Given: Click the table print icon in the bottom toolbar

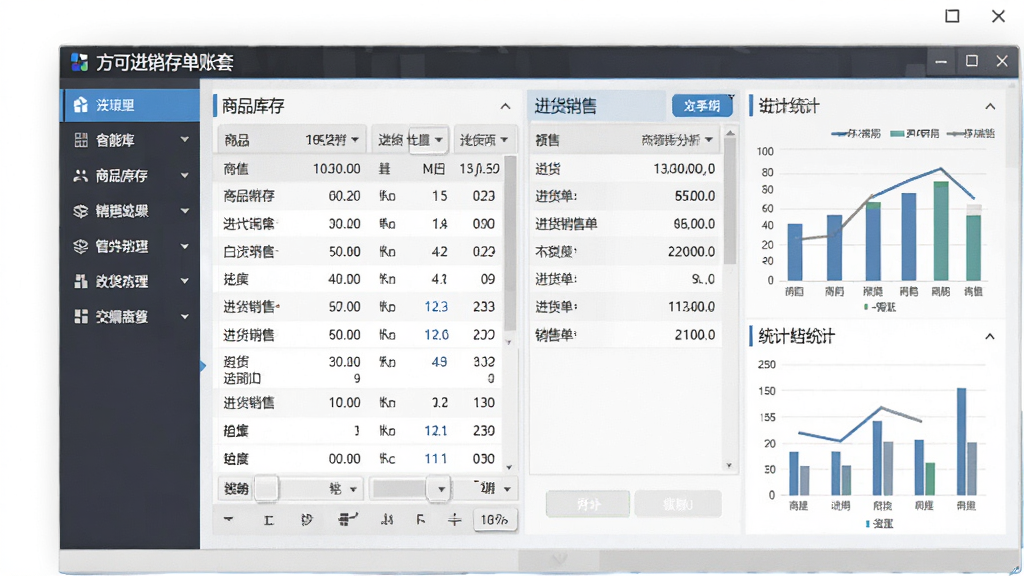Looking at the screenshot, I should [347, 519].
